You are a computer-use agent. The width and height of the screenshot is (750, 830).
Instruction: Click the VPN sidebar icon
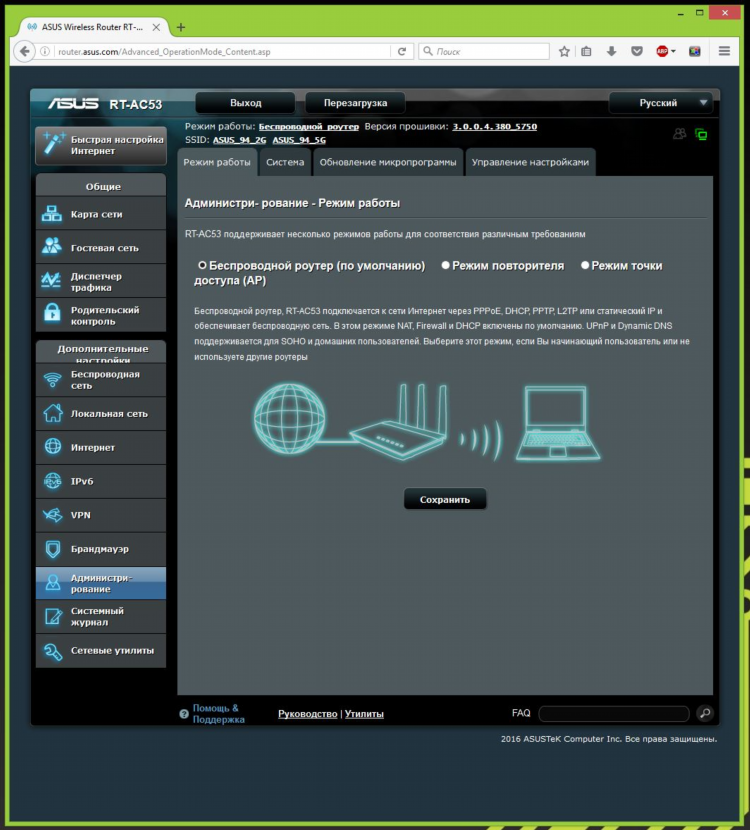pos(52,514)
